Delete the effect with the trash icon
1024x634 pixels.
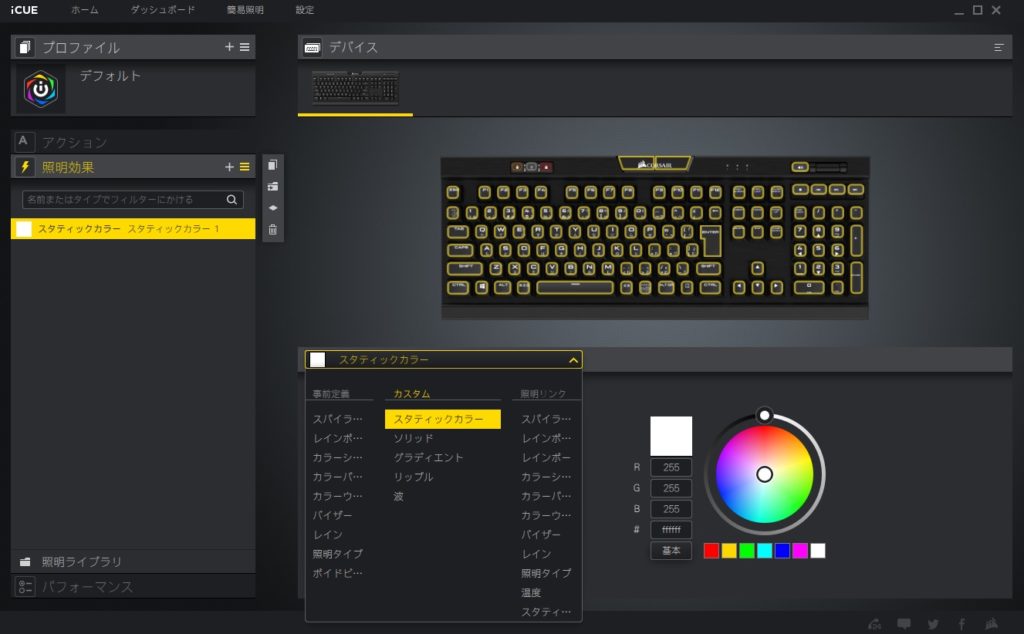click(273, 230)
